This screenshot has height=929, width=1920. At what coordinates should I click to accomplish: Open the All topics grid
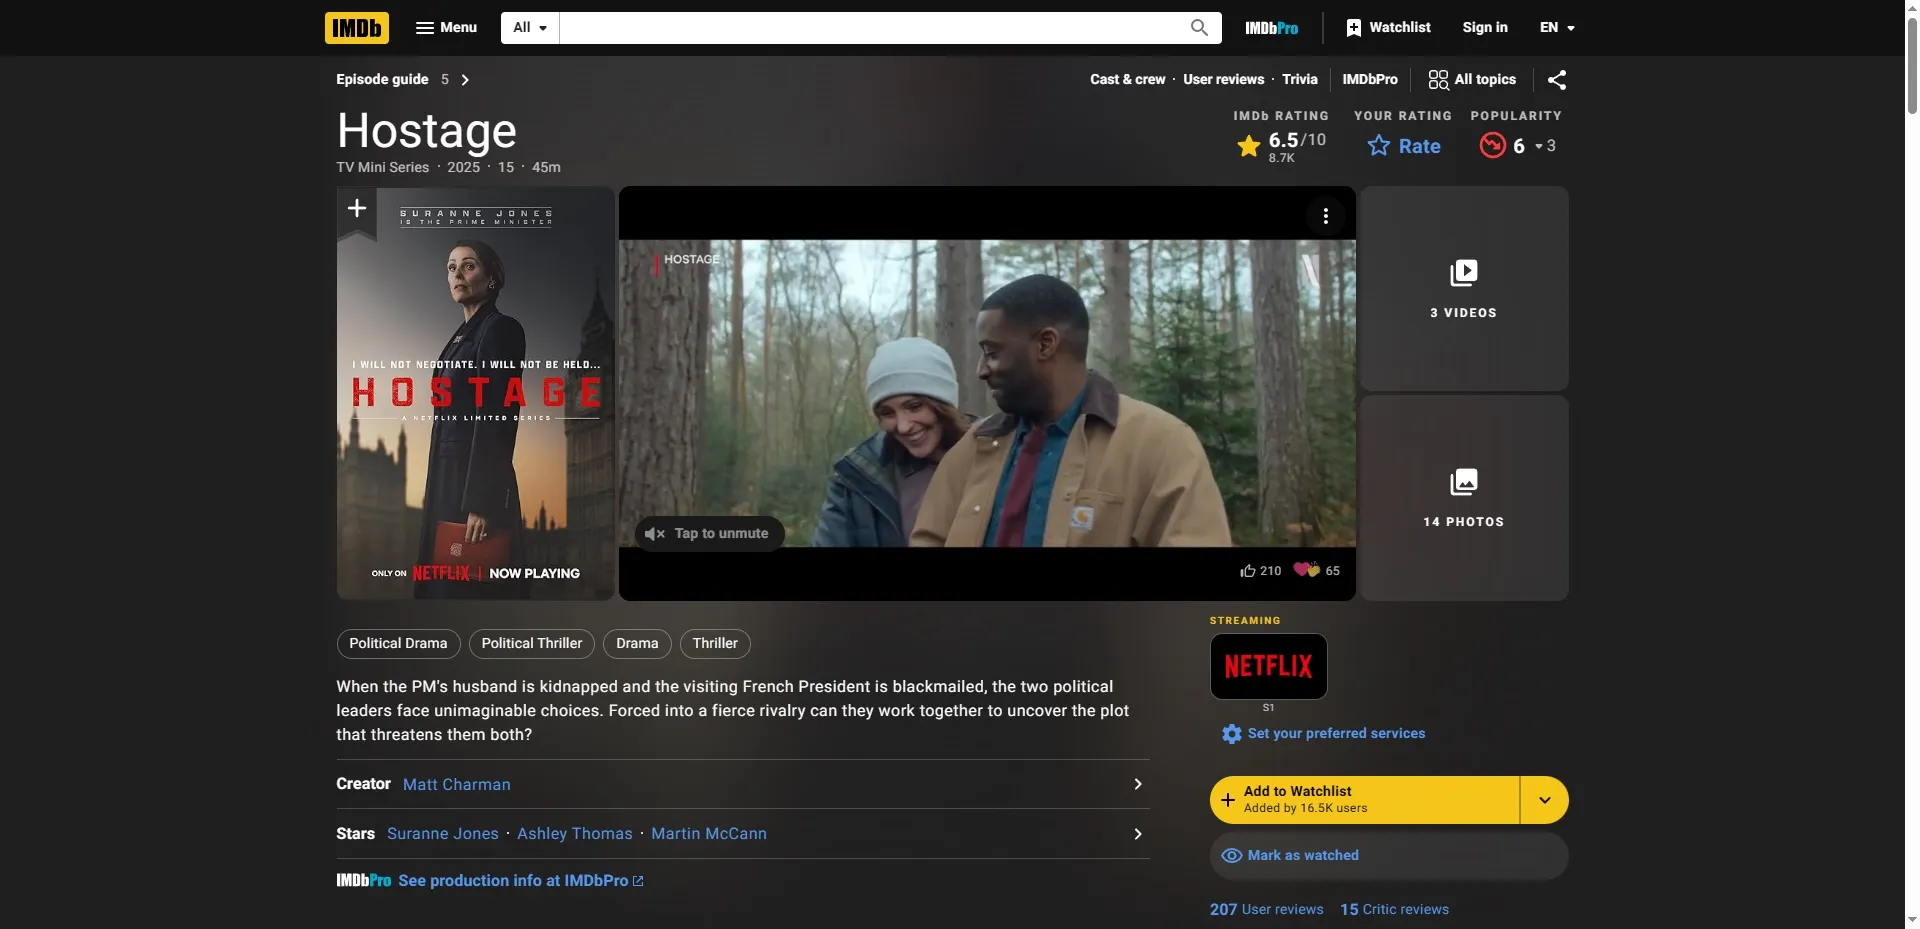pyautogui.click(x=1470, y=79)
